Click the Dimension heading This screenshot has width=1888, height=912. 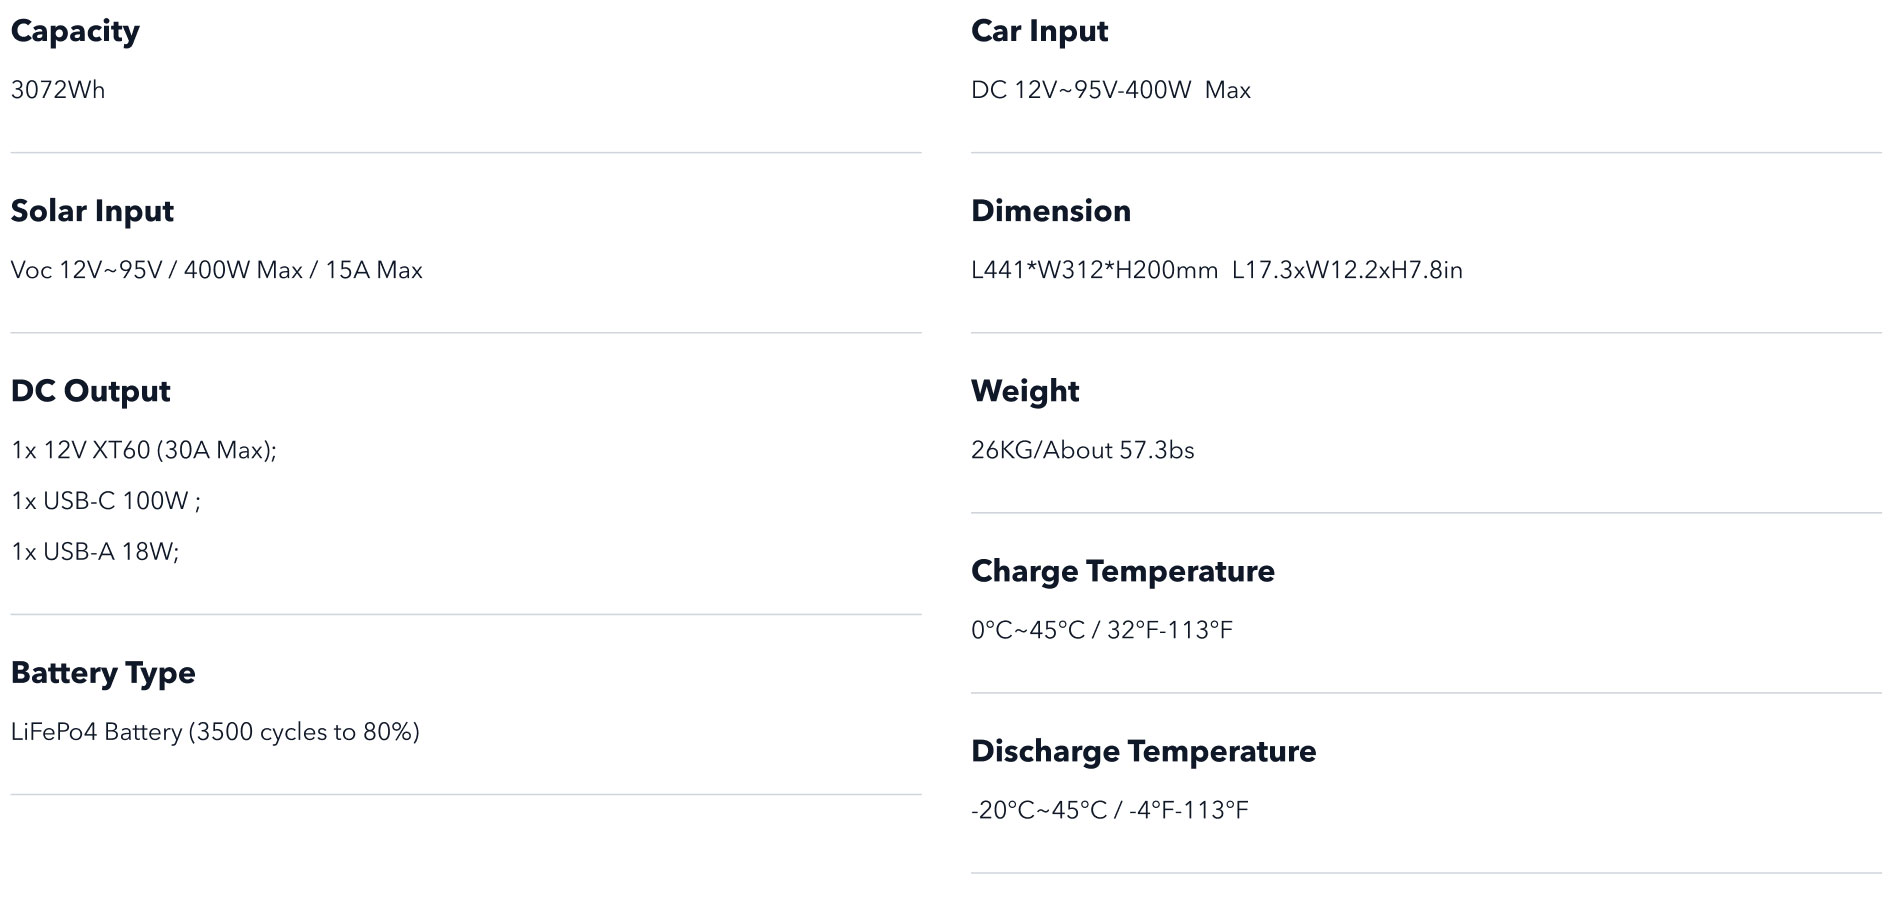click(x=1051, y=211)
